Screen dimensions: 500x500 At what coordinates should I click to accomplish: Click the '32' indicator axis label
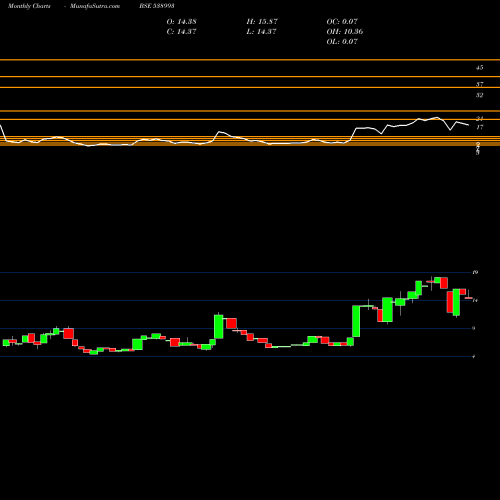479,95
